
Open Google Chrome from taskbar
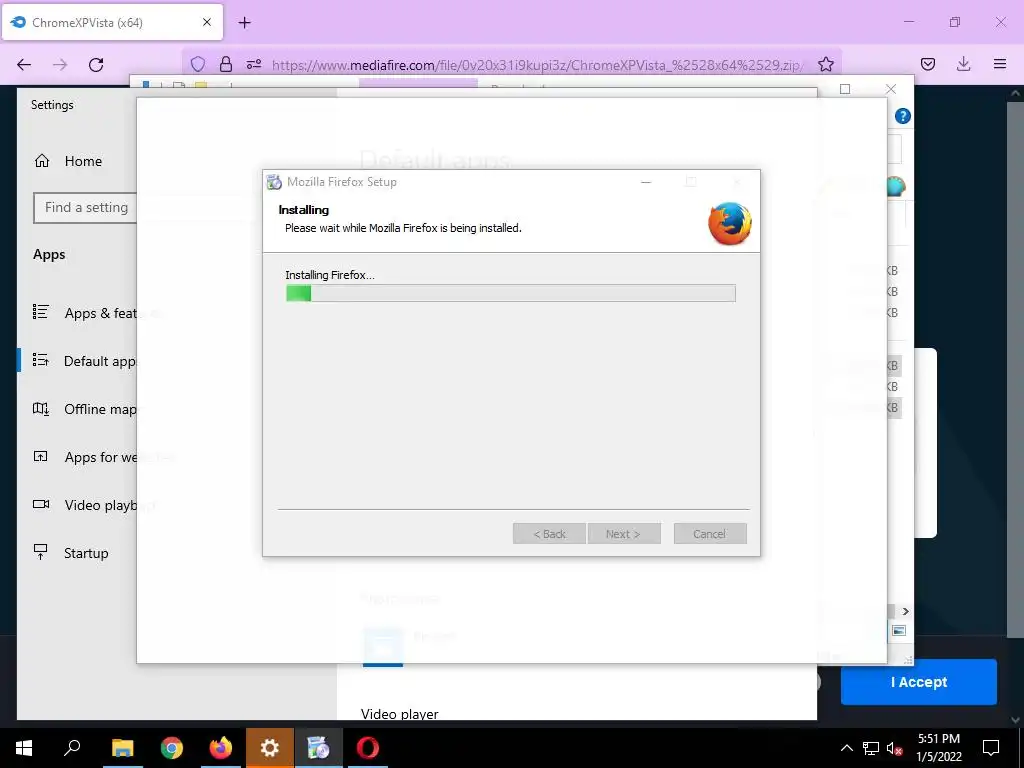pyautogui.click(x=172, y=748)
